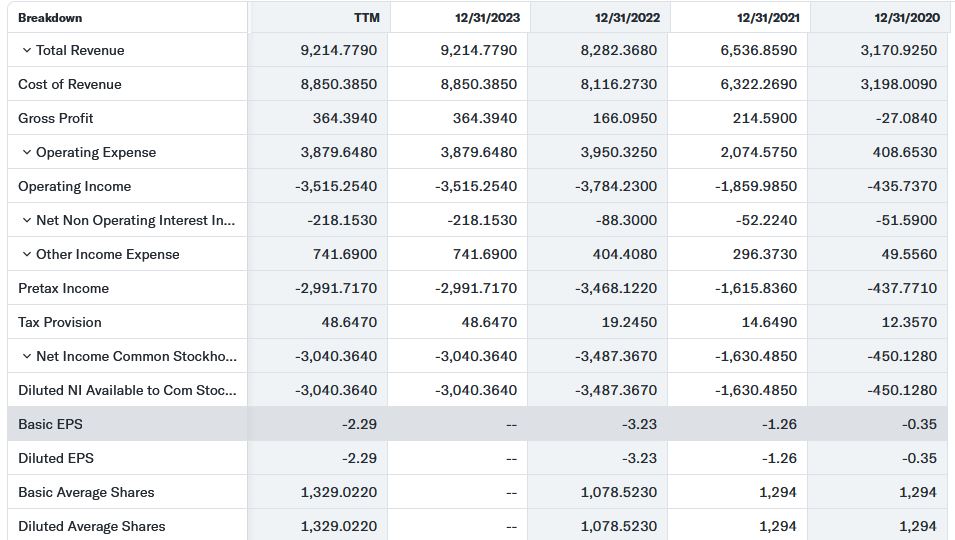This screenshot has height=540, width=955.
Task: Click TTM Total Revenue value 9,214.7790
Action: pos(339,51)
